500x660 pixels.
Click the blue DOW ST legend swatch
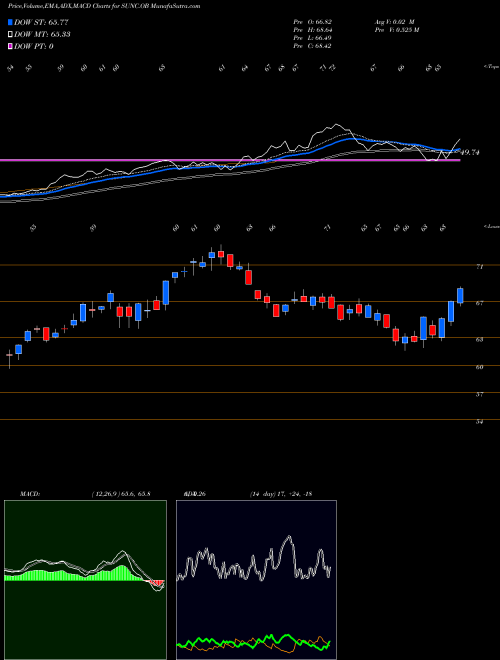11,22
